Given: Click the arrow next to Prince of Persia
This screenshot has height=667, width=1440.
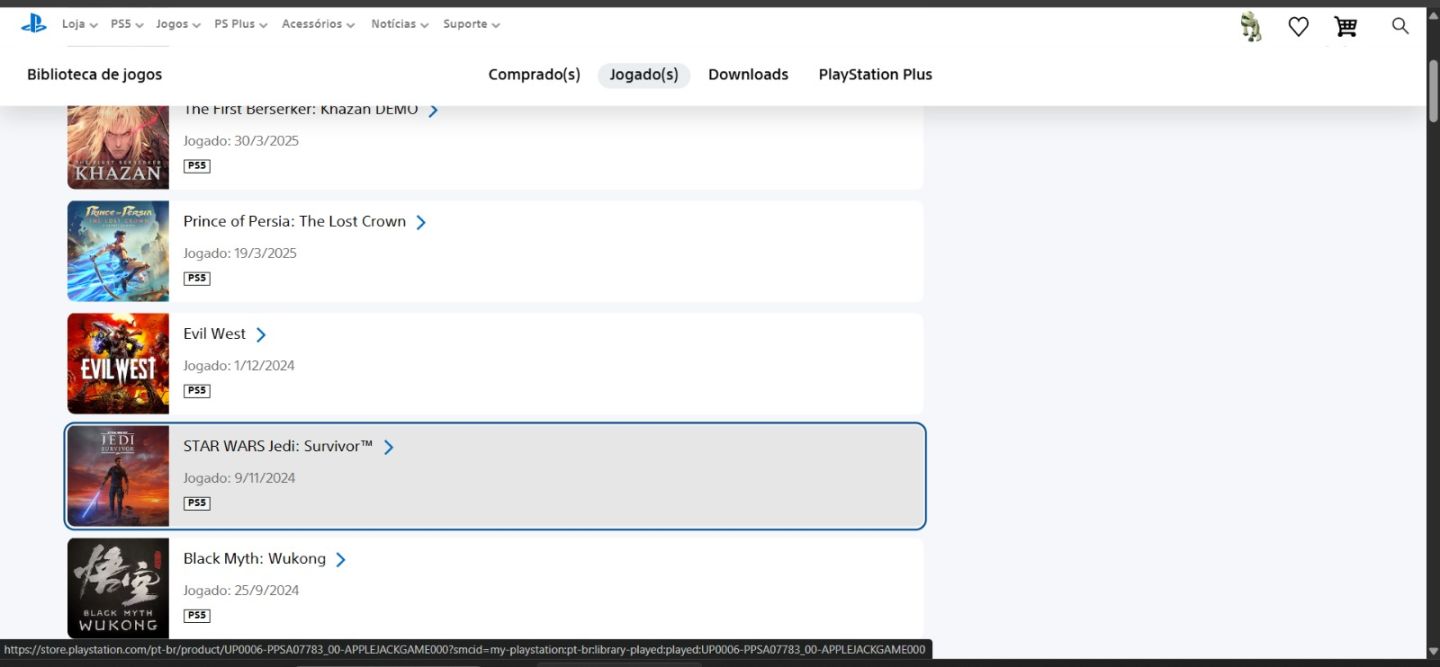Looking at the screenshot, I should pos(421,223).
